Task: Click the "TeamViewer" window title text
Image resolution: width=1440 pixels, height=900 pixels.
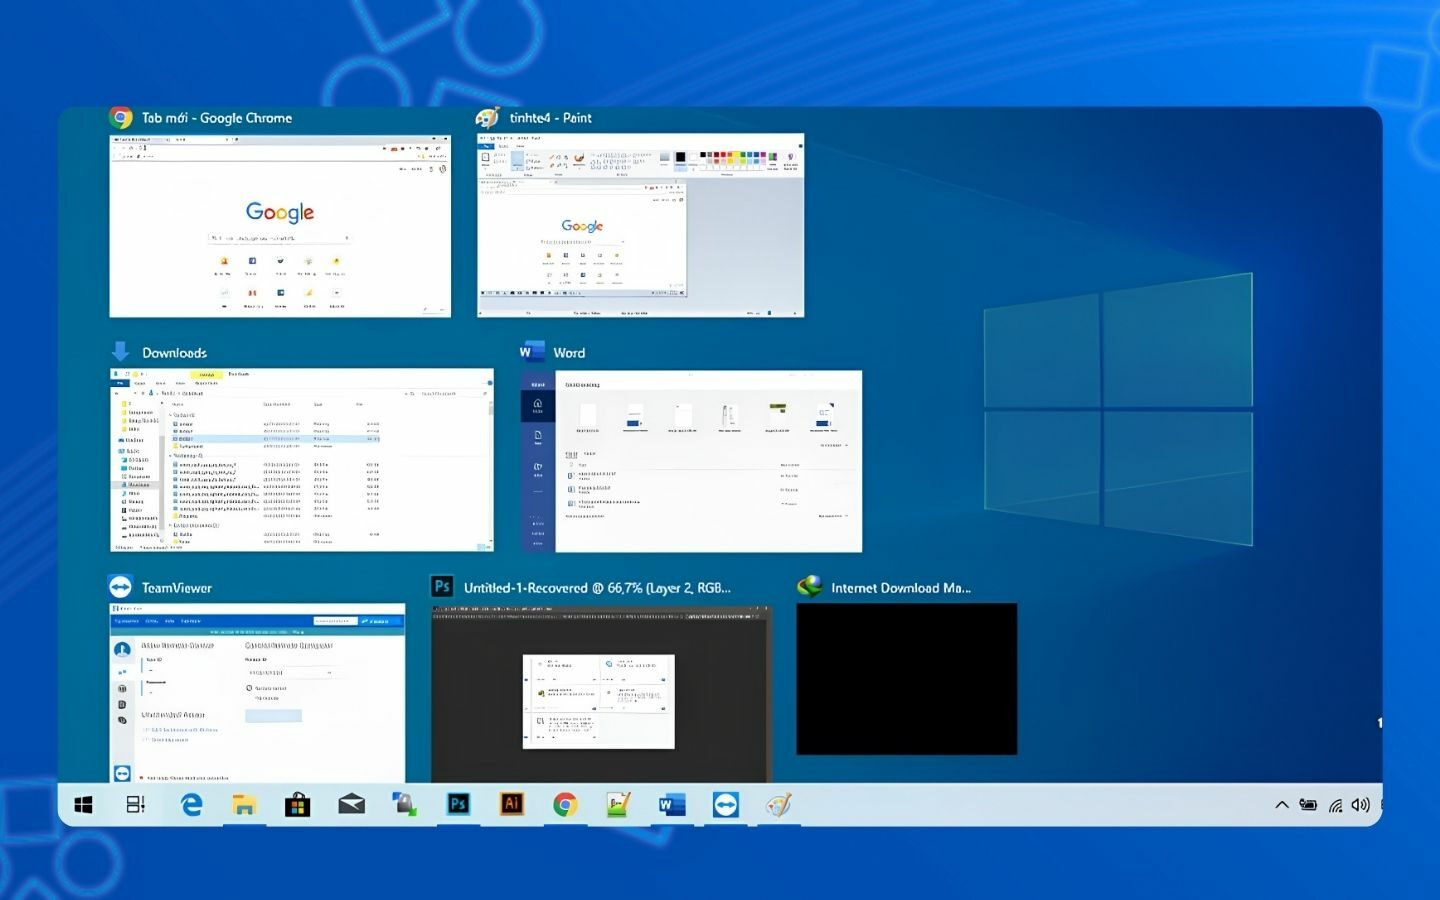Action: 177,588
